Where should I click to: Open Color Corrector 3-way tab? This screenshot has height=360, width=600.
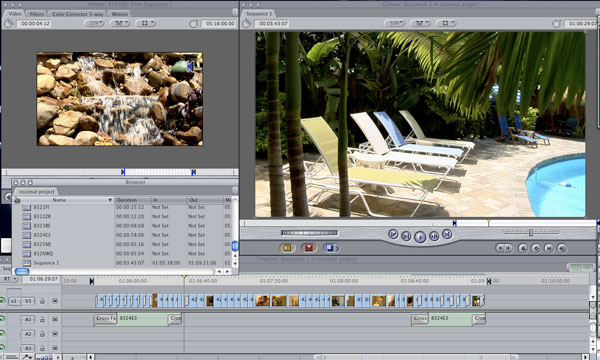tap(78, 14)
